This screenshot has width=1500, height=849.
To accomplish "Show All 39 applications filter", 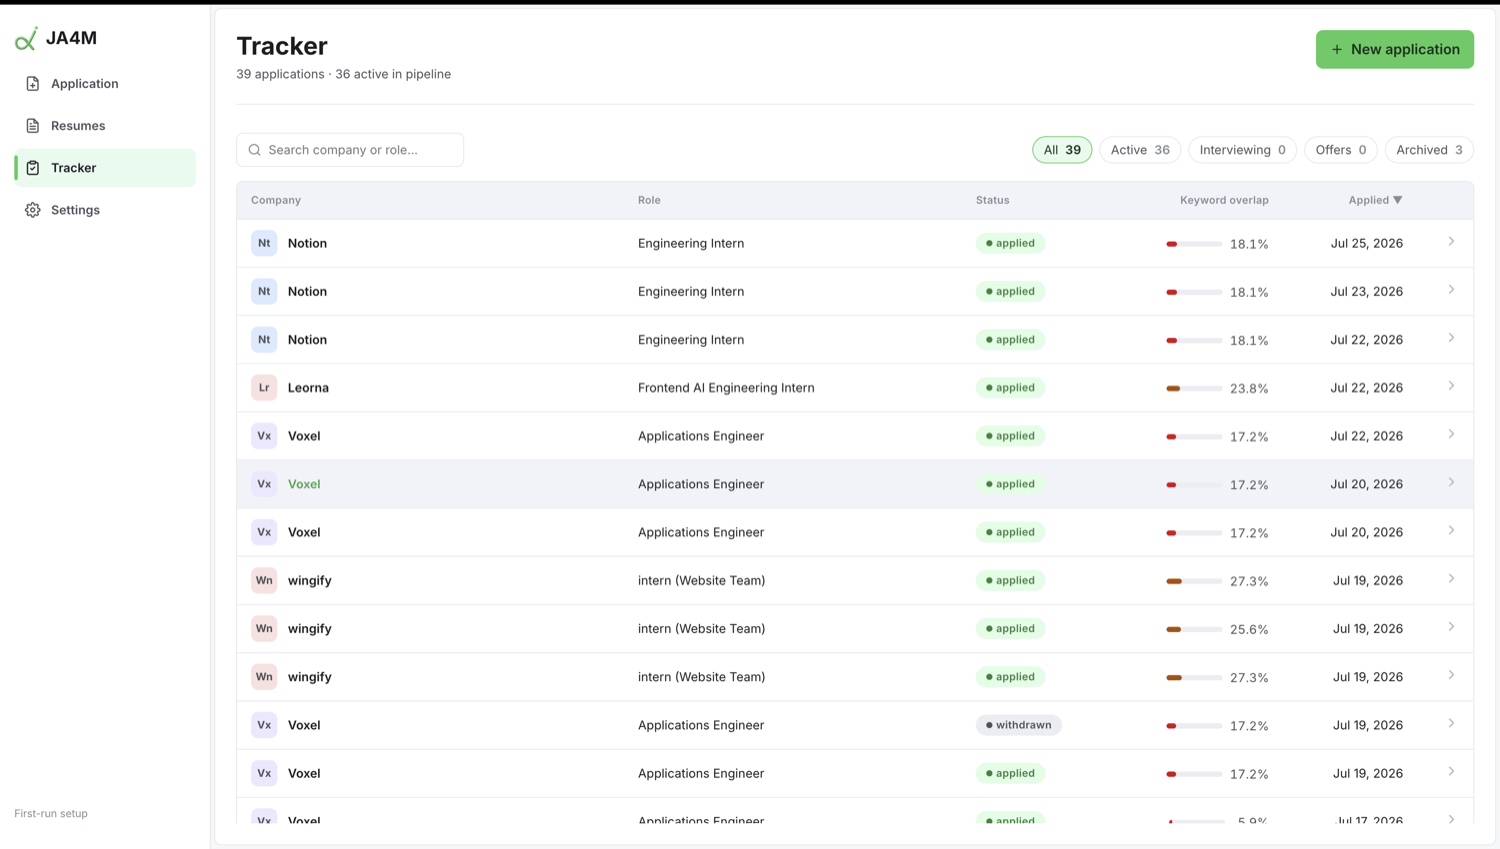I will 1062,150.
